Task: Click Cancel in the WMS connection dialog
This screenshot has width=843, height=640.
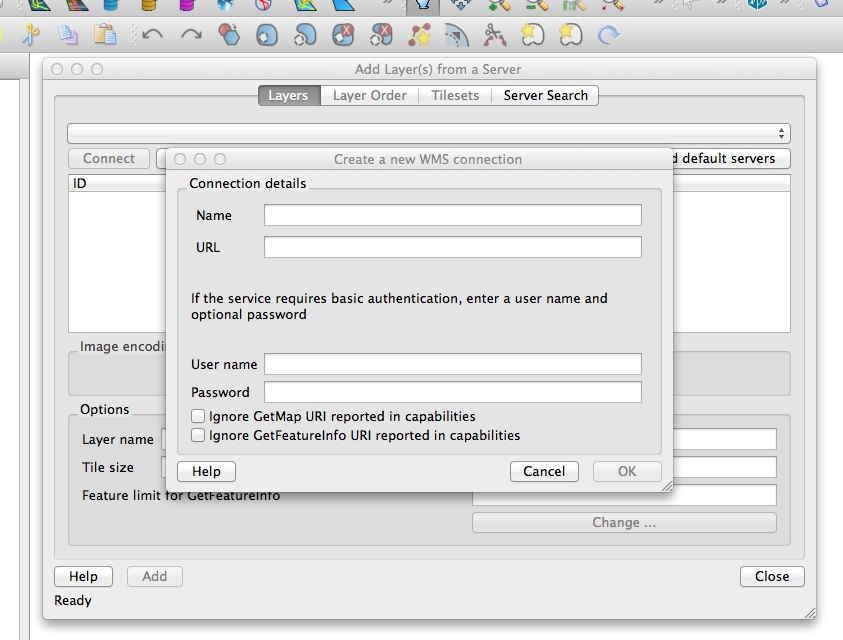Action: coord(544,471)
